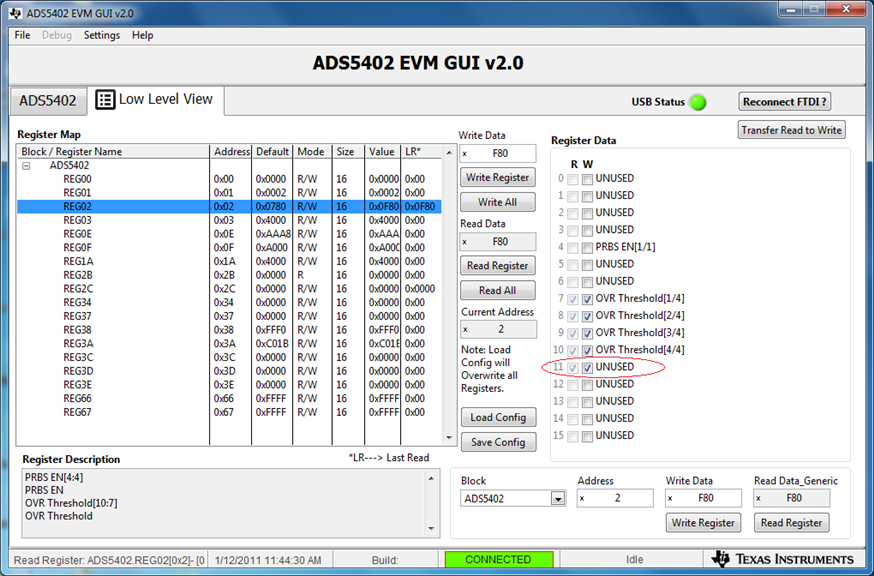Select the REG38 row
This screenshot has height=576, width=874.
click(x=229, y=330)
